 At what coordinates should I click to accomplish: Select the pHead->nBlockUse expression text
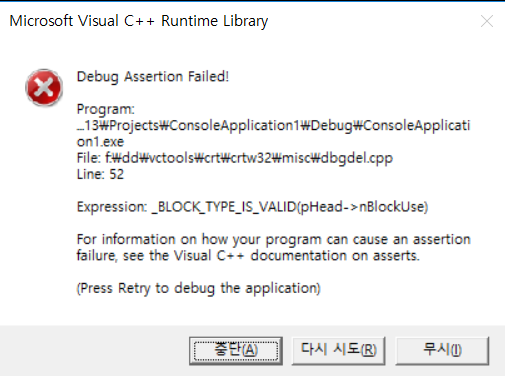[x=362, y=207]
